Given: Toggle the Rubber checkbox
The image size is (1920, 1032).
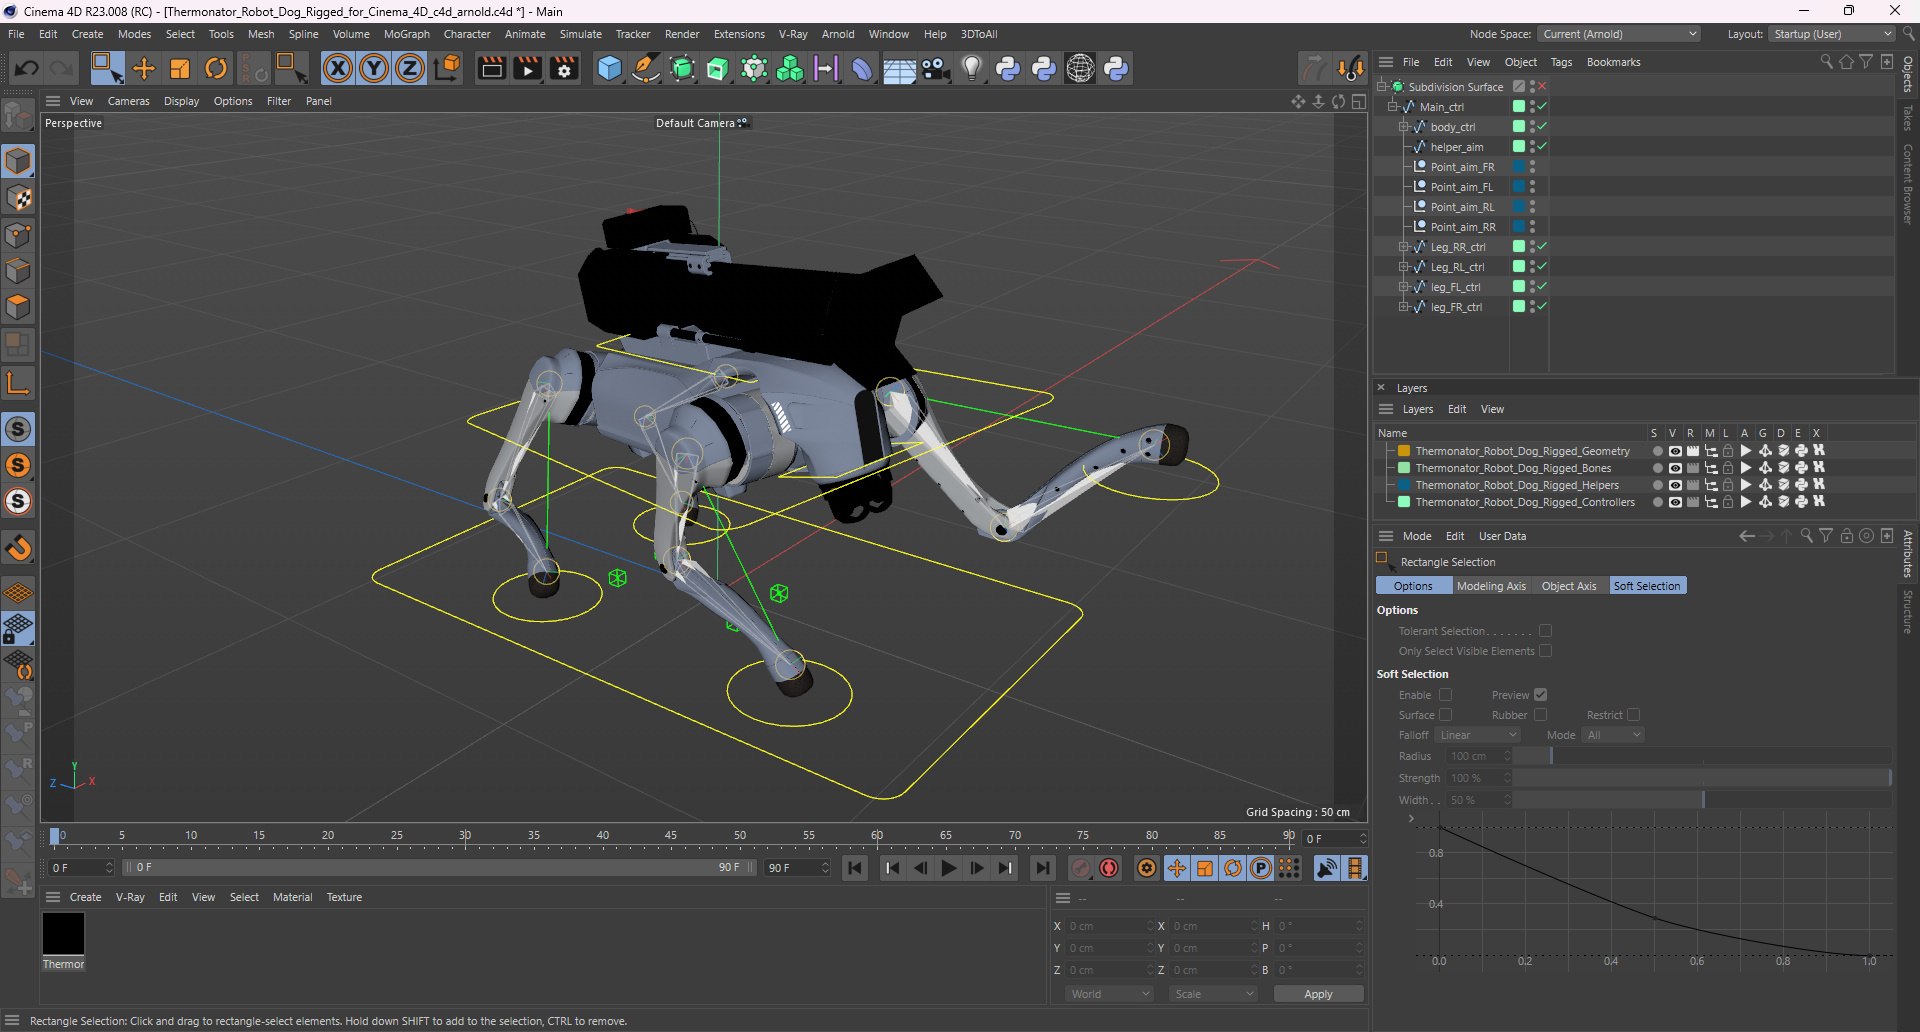Looking at the screenshot, I should click(x=1540, y=715).
